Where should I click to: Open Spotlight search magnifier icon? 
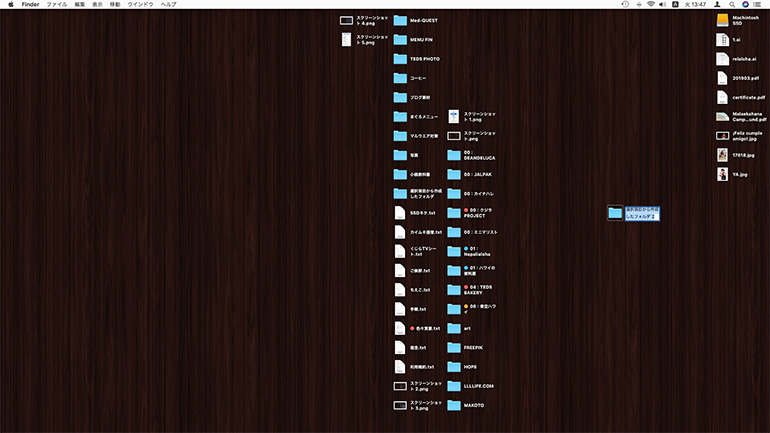pos(732,4)
